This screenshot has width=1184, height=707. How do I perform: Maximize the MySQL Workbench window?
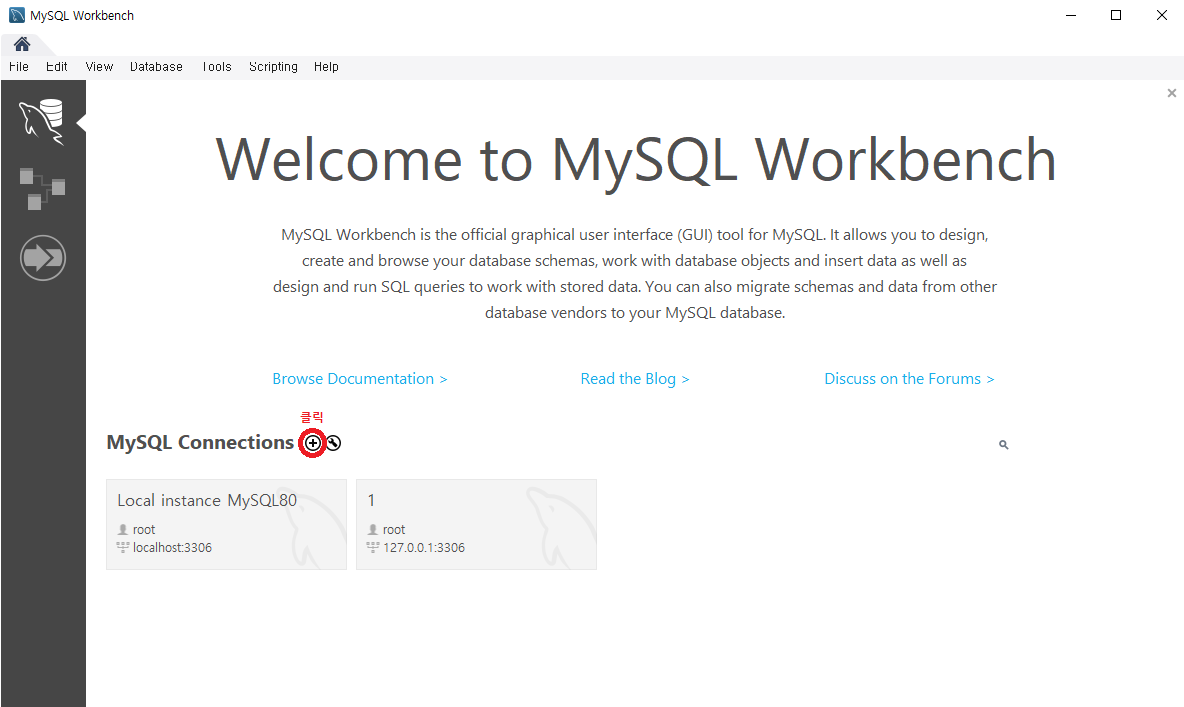(1116, 15)
